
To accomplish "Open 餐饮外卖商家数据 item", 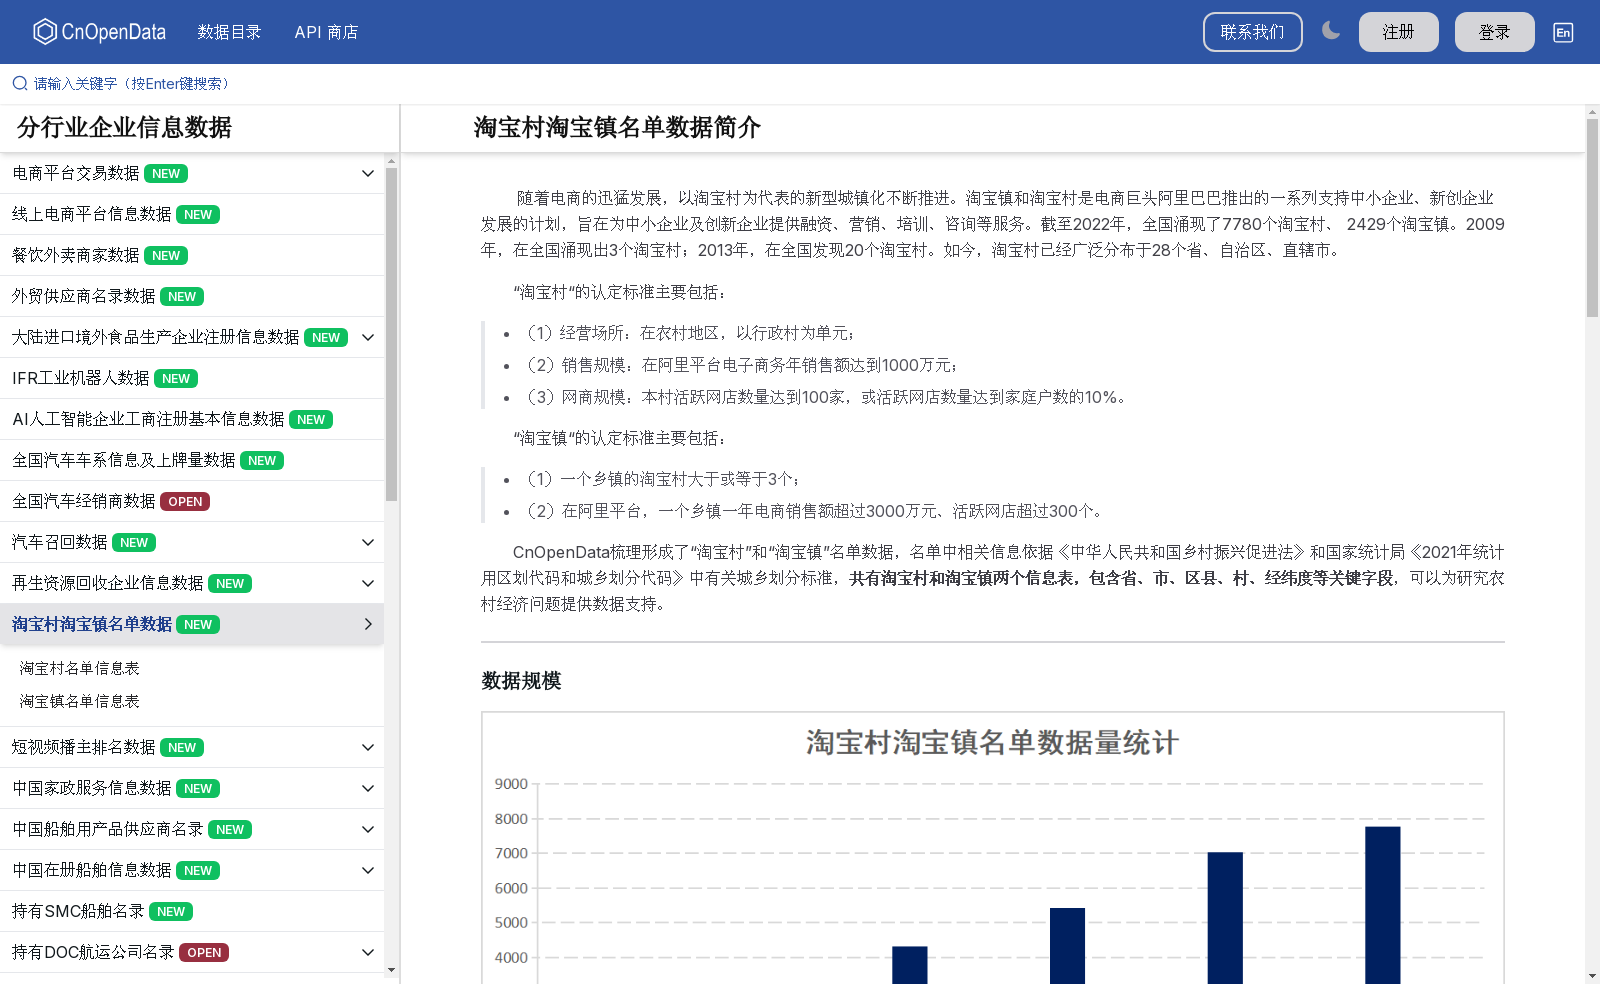I will click(x=192, y=255).
